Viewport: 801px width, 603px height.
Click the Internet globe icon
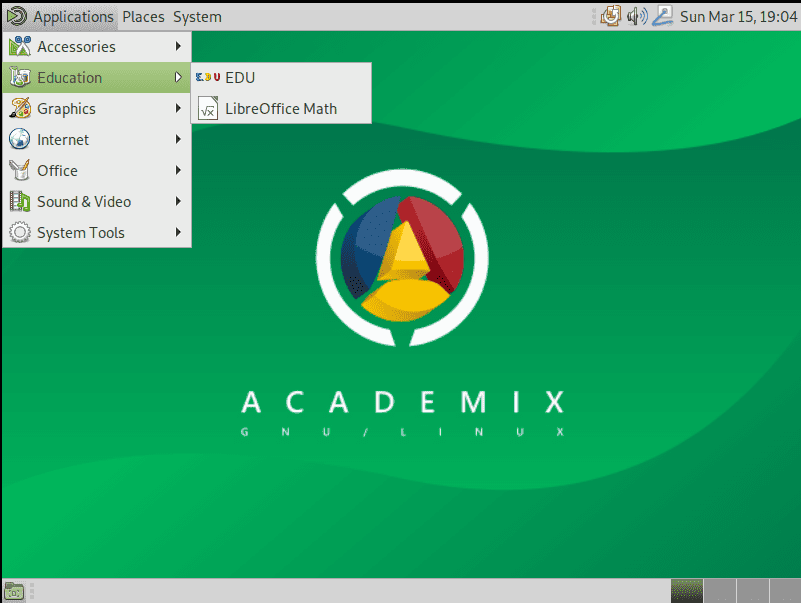(19, 139)
